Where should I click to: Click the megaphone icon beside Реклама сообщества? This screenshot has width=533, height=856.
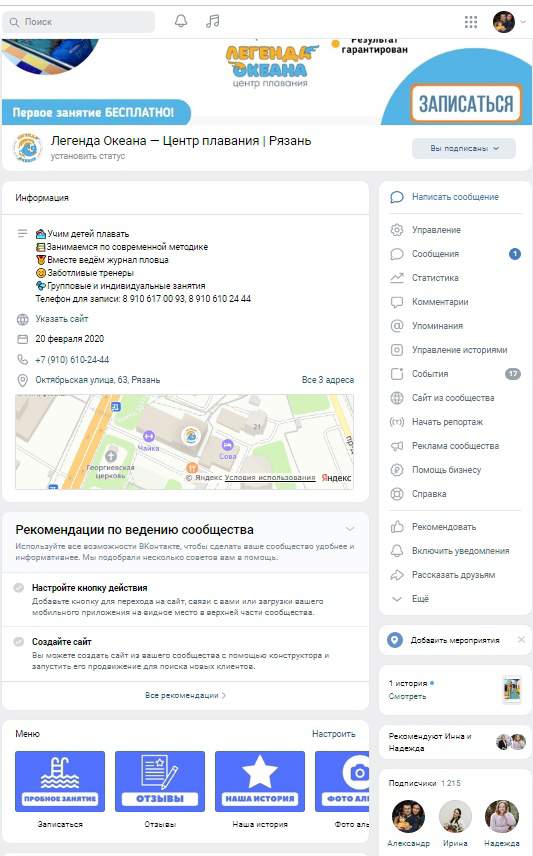(x=397, y=446)
